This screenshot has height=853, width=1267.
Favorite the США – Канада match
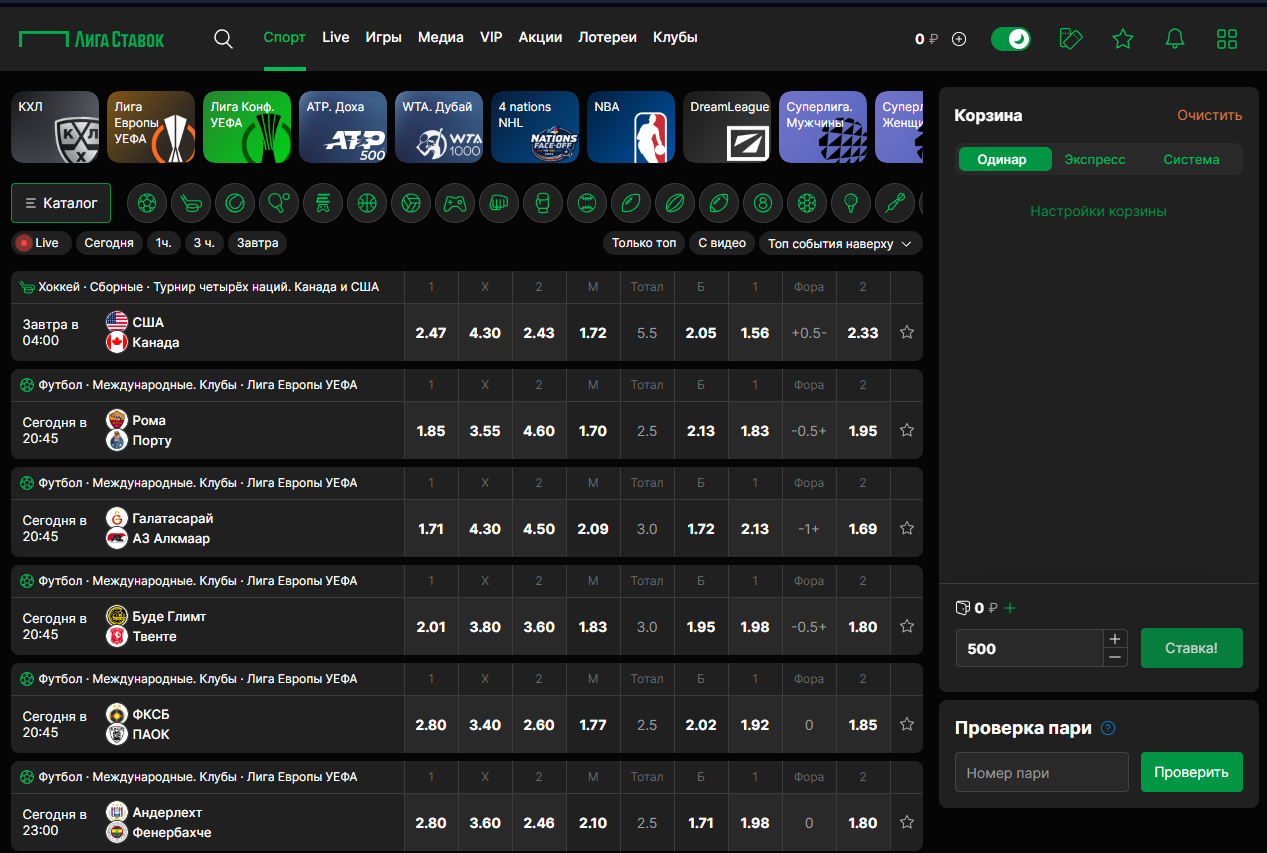click(x=907, y=332)
